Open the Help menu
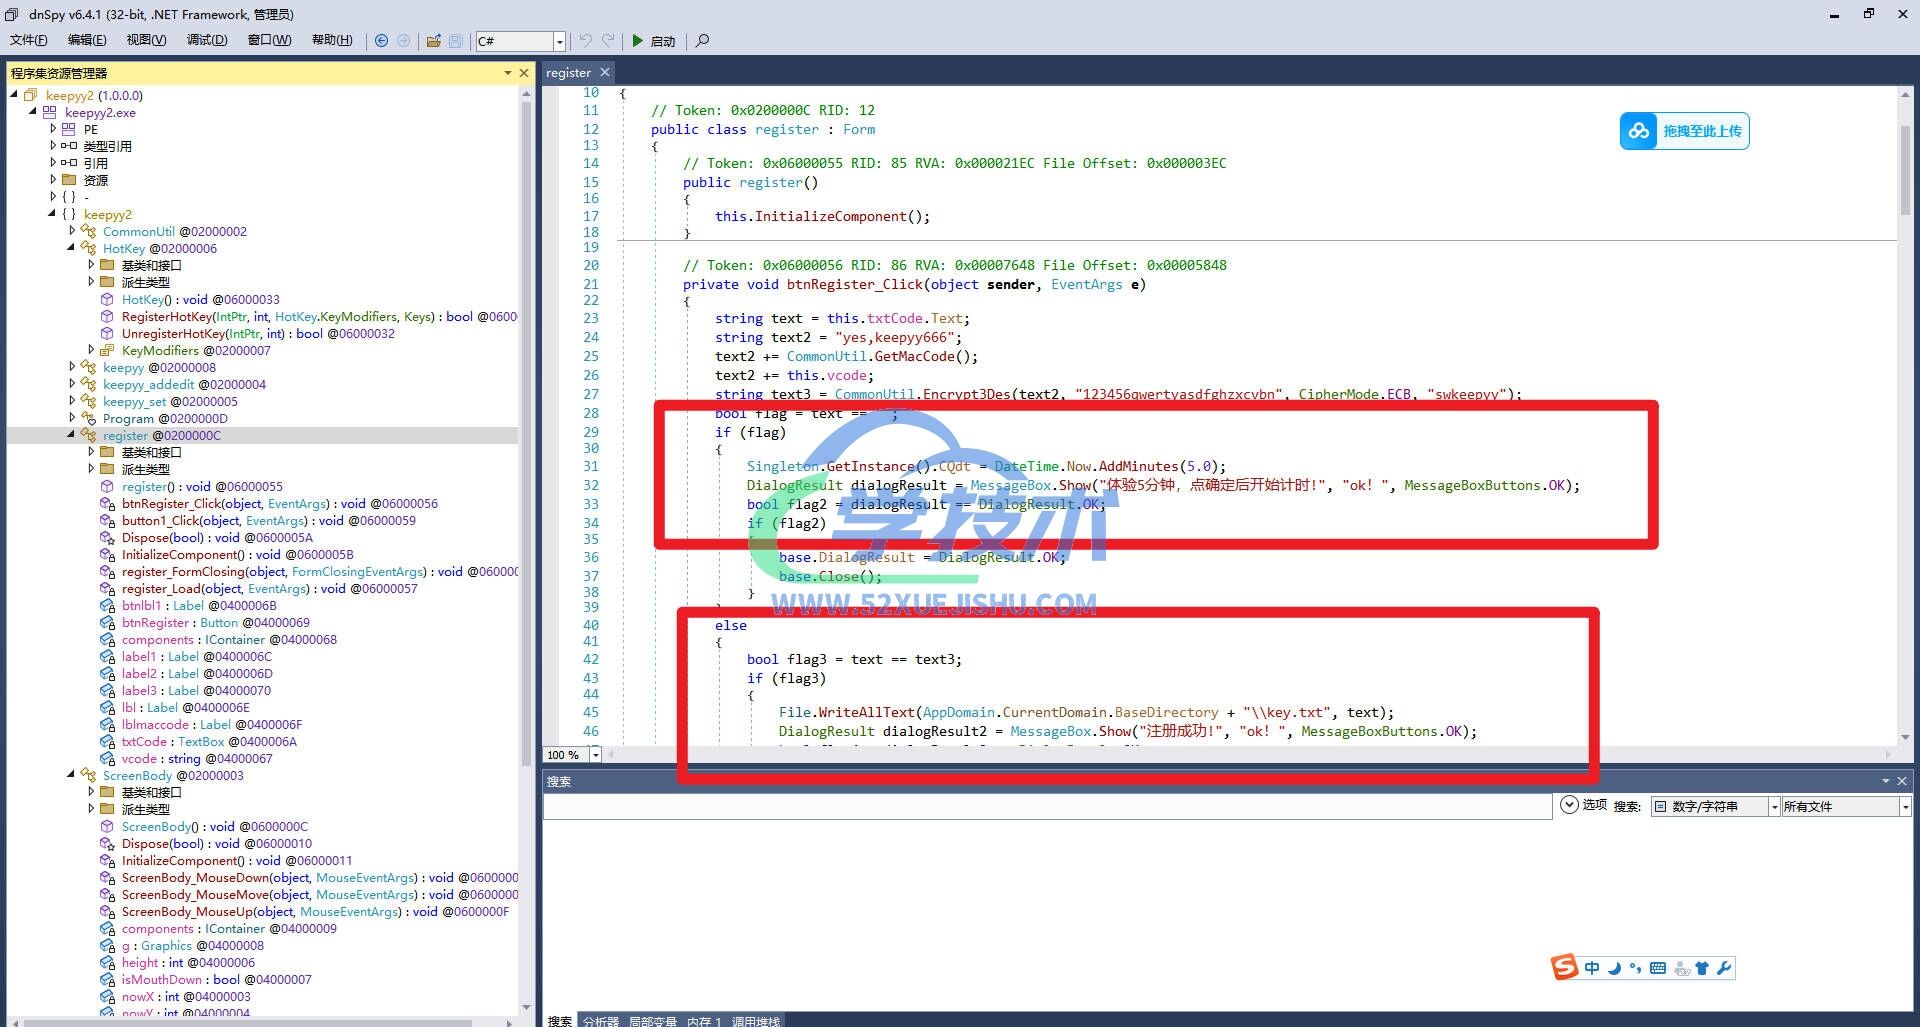1920x1027 pixels. coord(332,40)
